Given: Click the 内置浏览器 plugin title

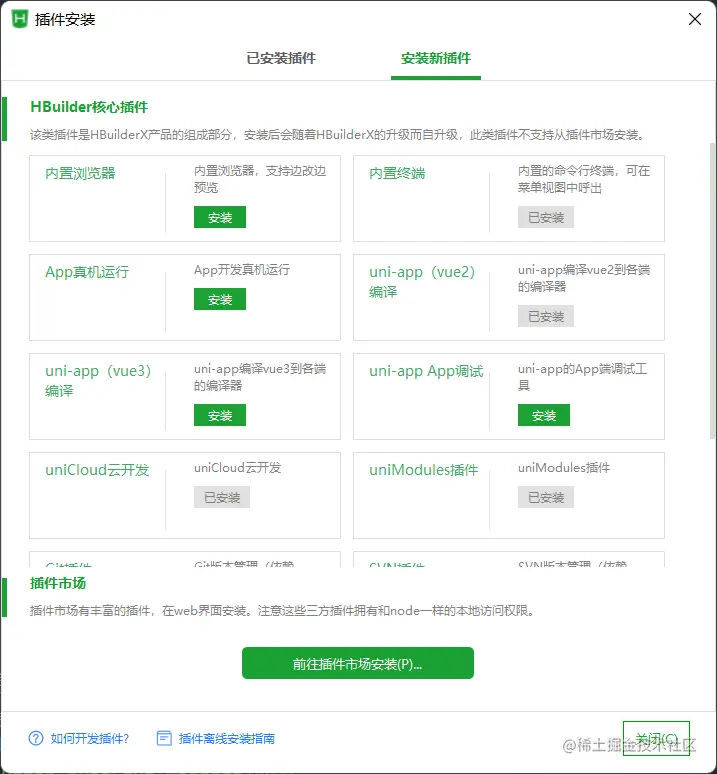Looking at the screenshot, I should tap(80, 173).
